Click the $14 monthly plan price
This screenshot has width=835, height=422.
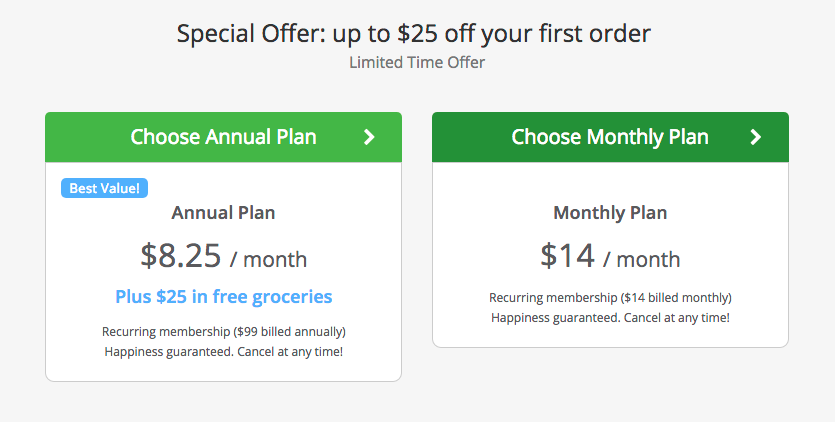[567, 256]
